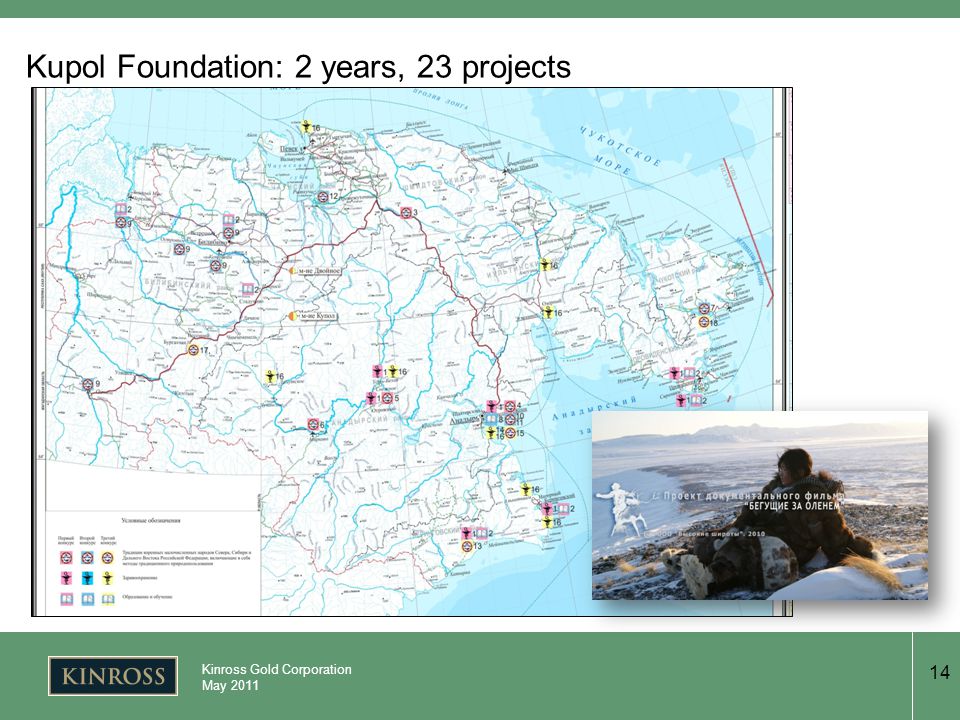
Task: Select the pink education book legend icon
Action: 66,598
